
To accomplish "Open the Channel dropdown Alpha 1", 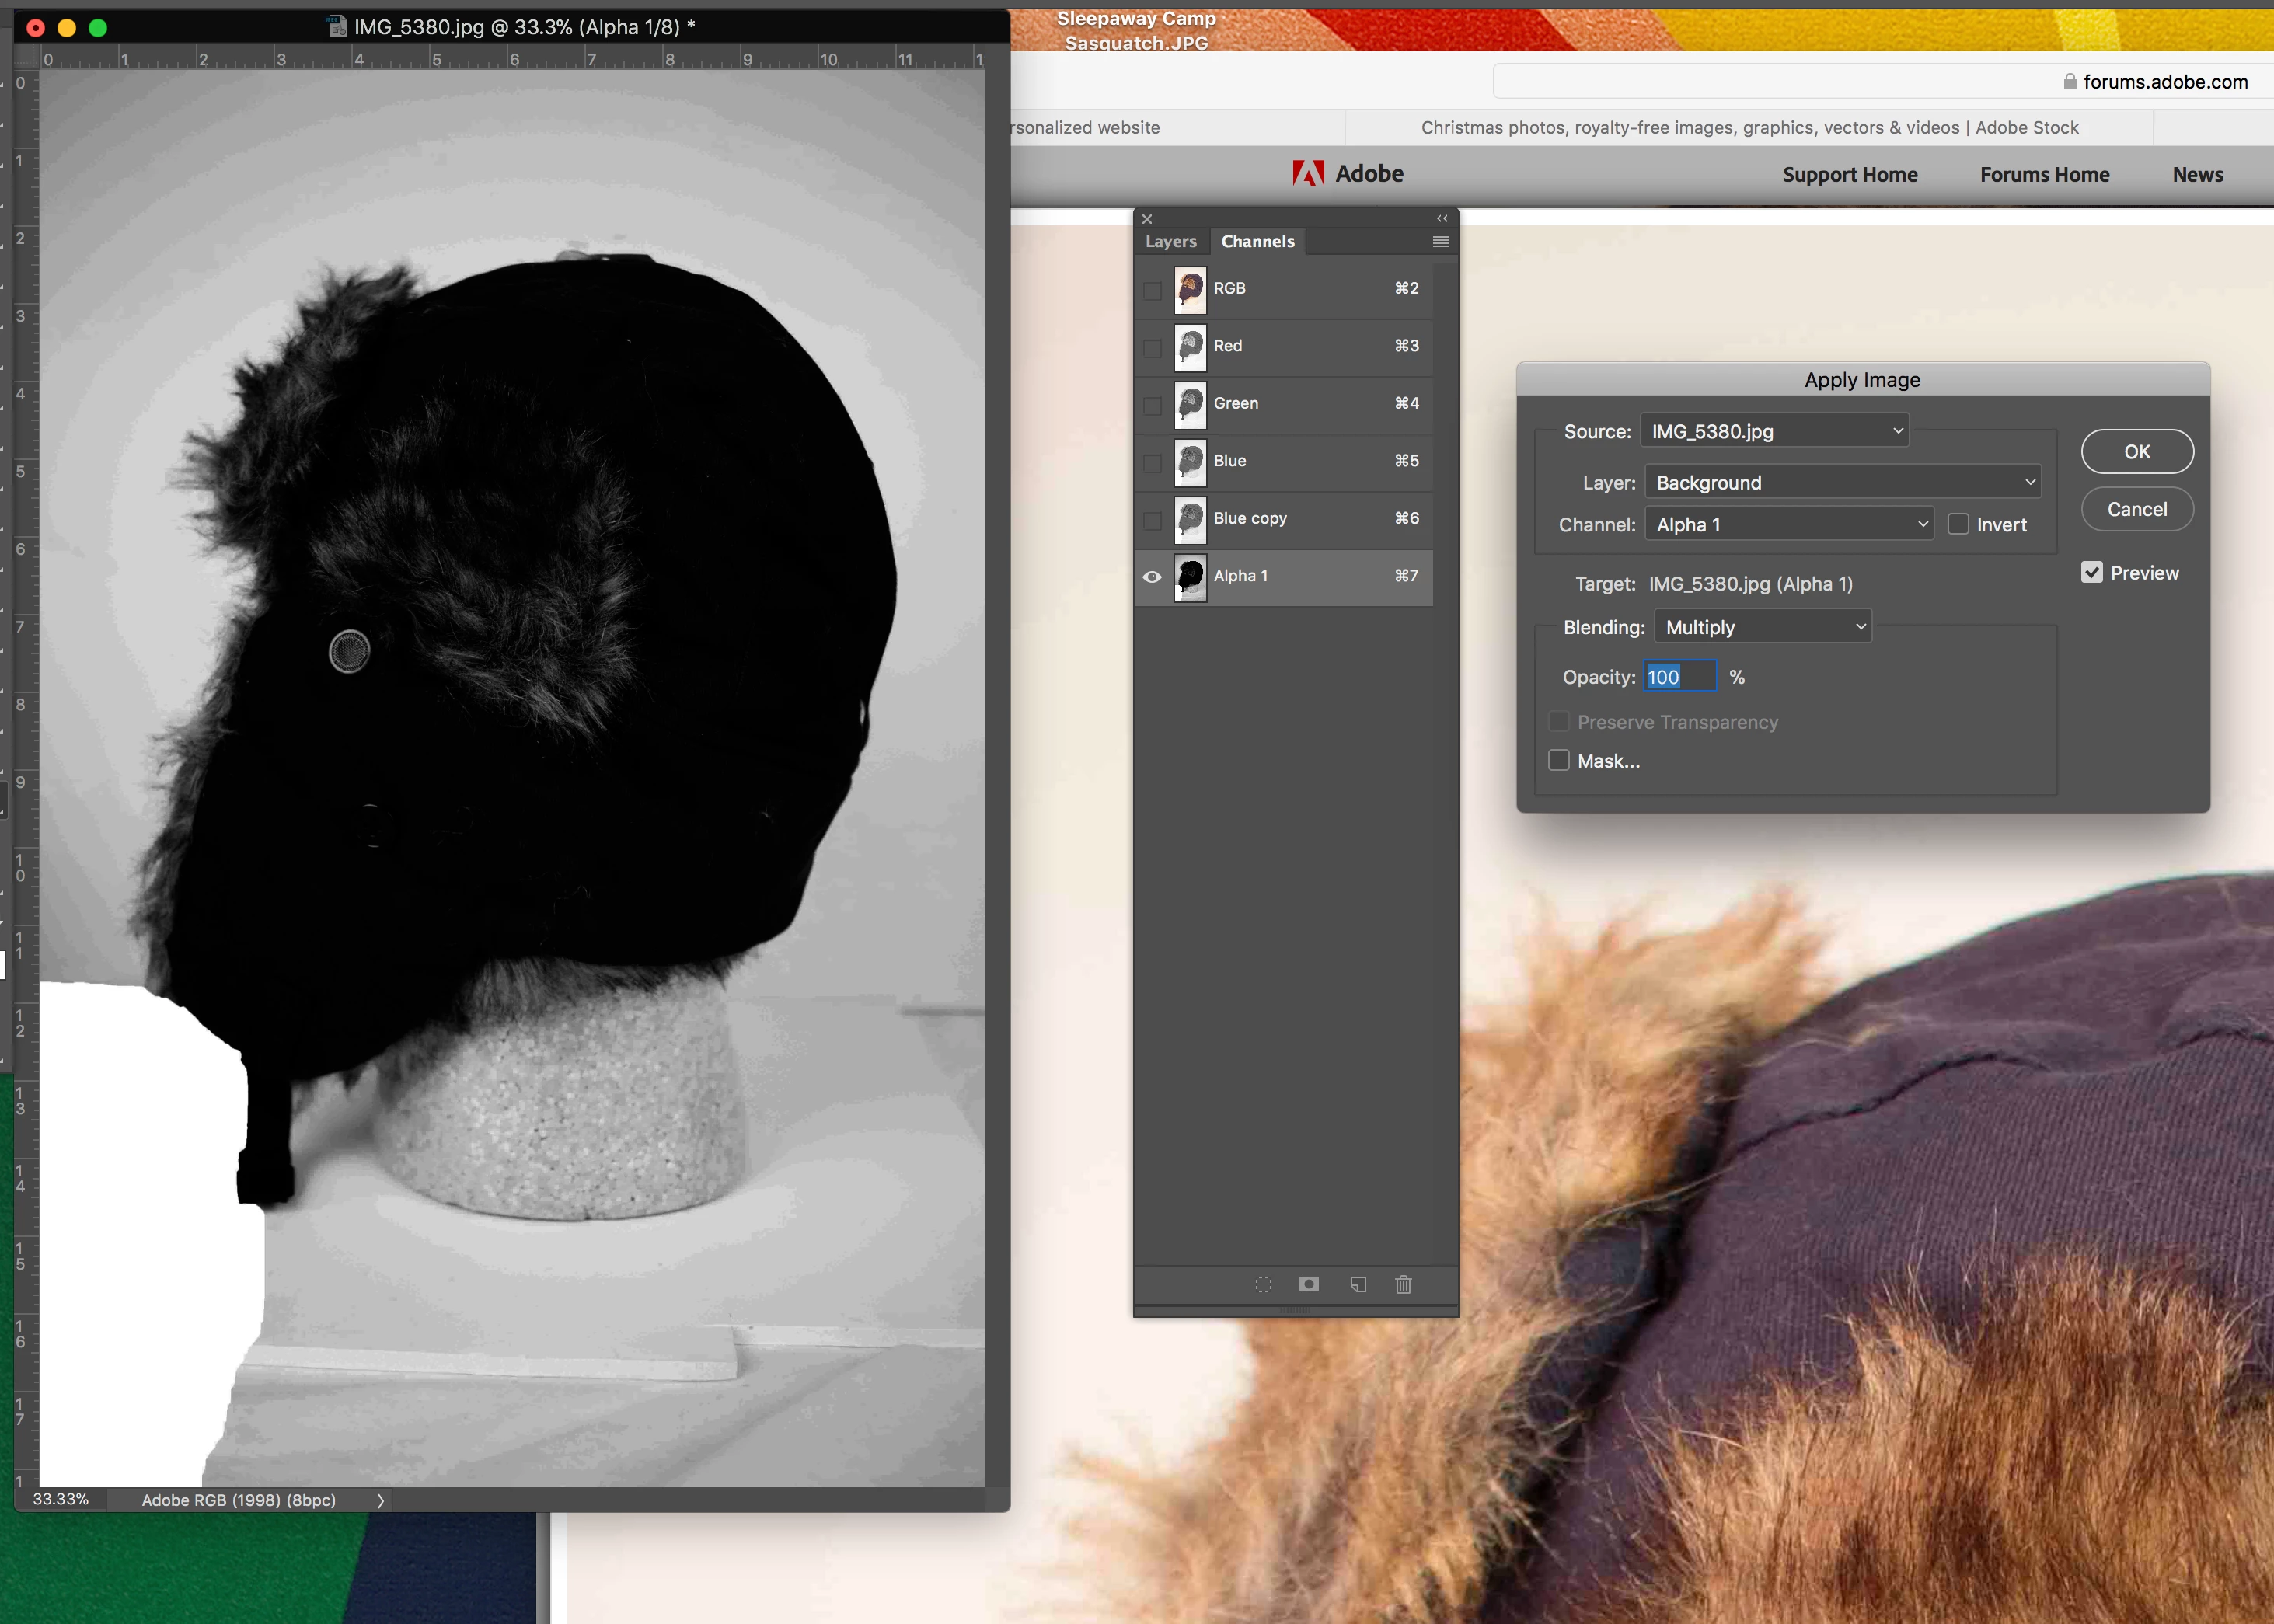I will click(x=1789, y=525).
